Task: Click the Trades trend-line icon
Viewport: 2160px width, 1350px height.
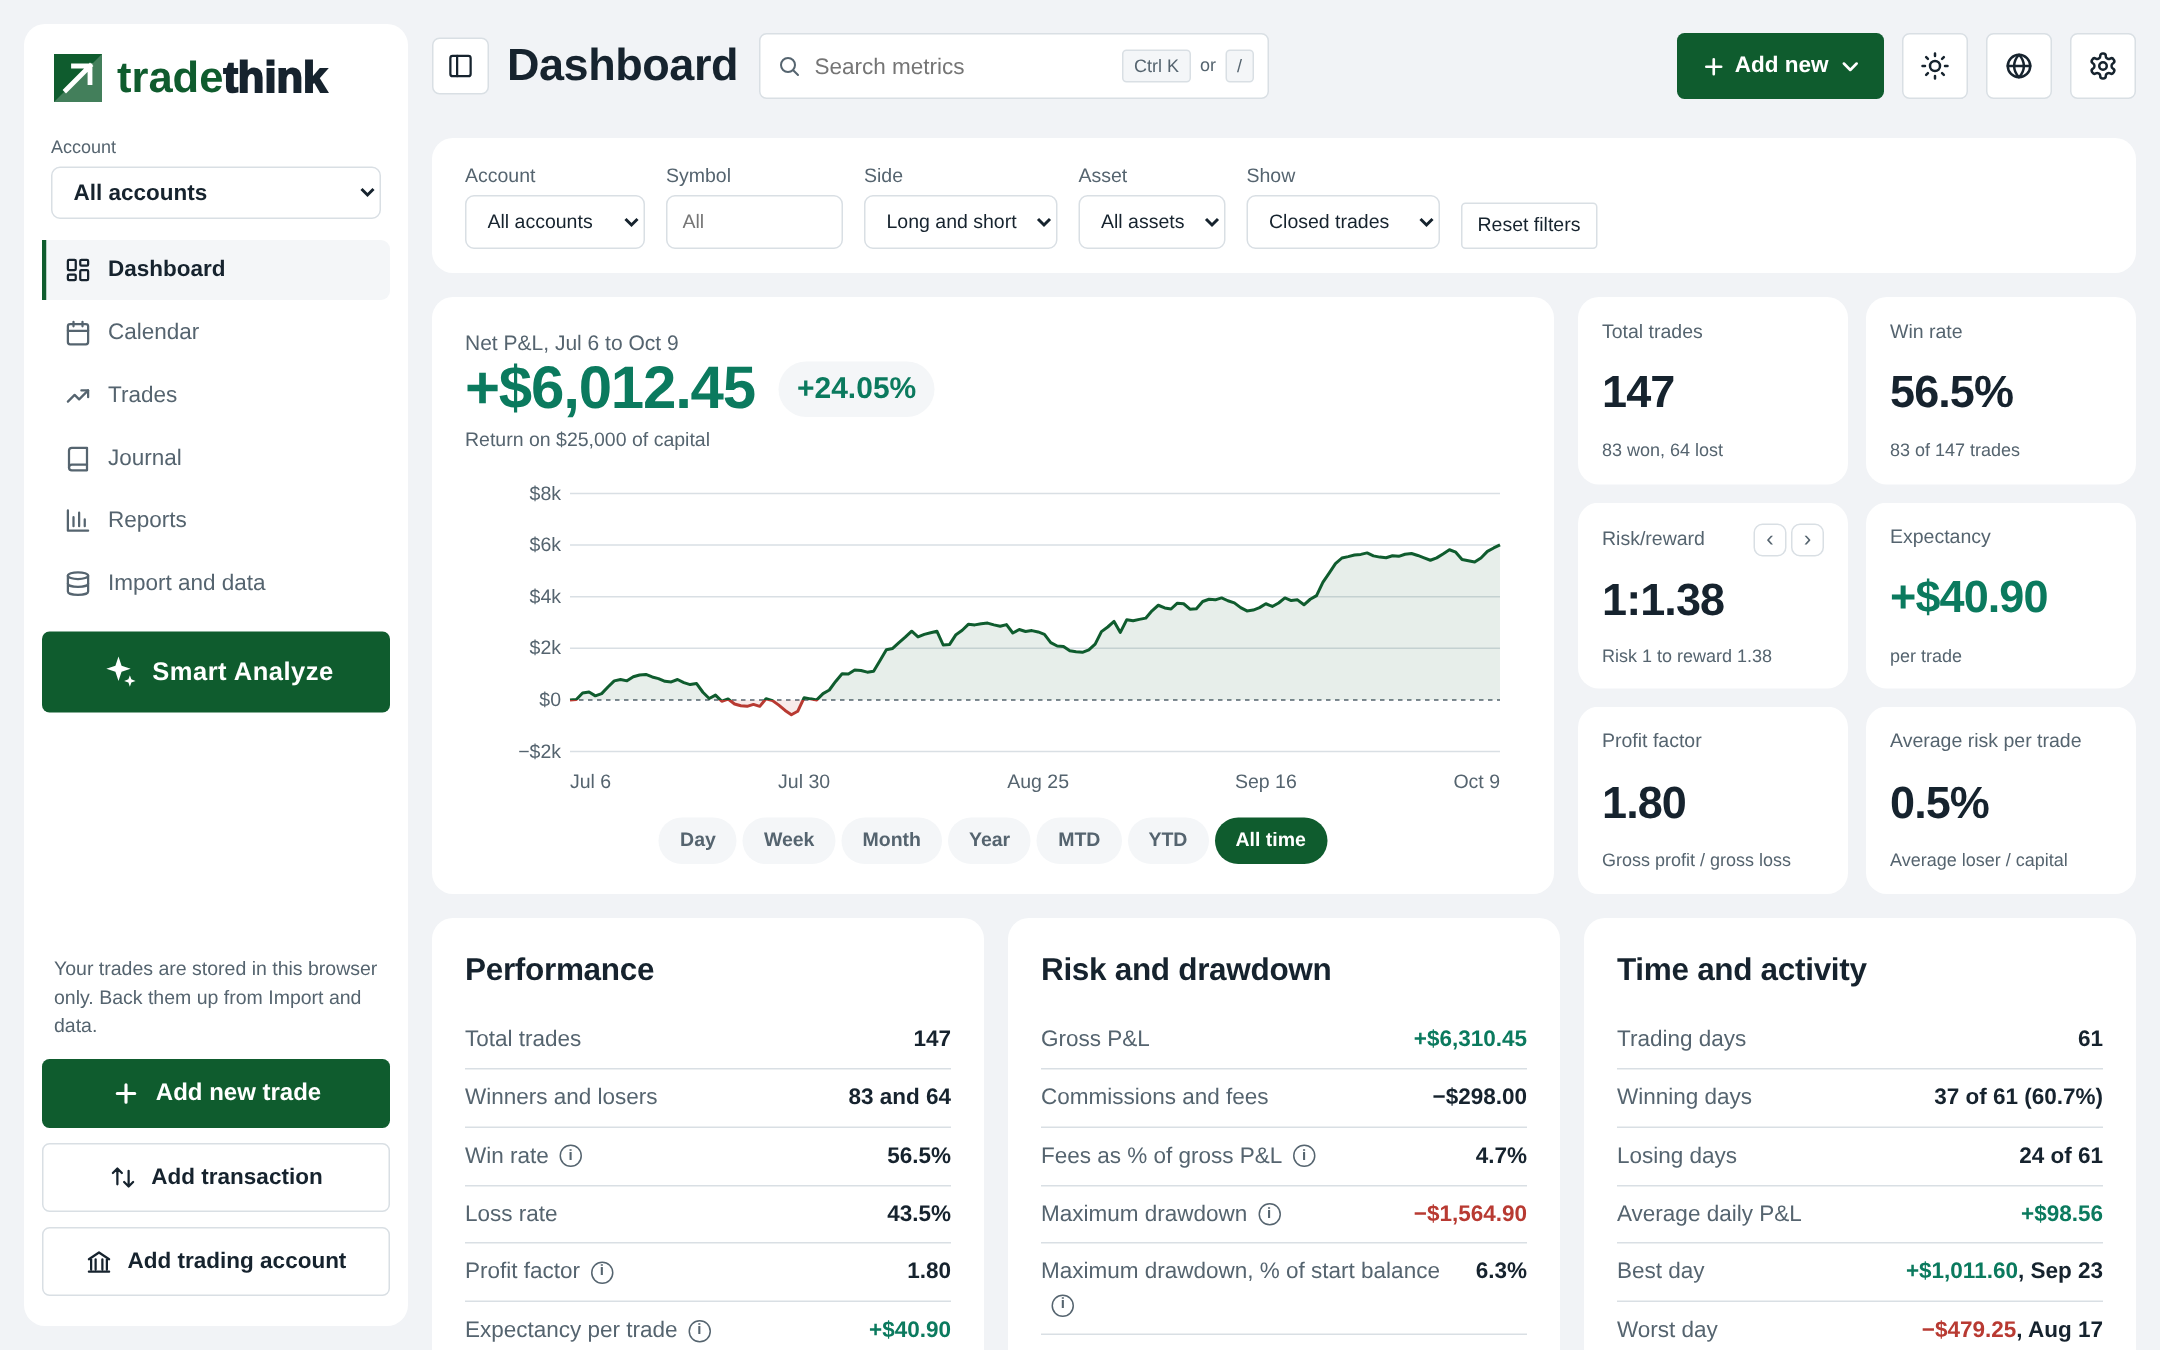Action: [78, 395]
